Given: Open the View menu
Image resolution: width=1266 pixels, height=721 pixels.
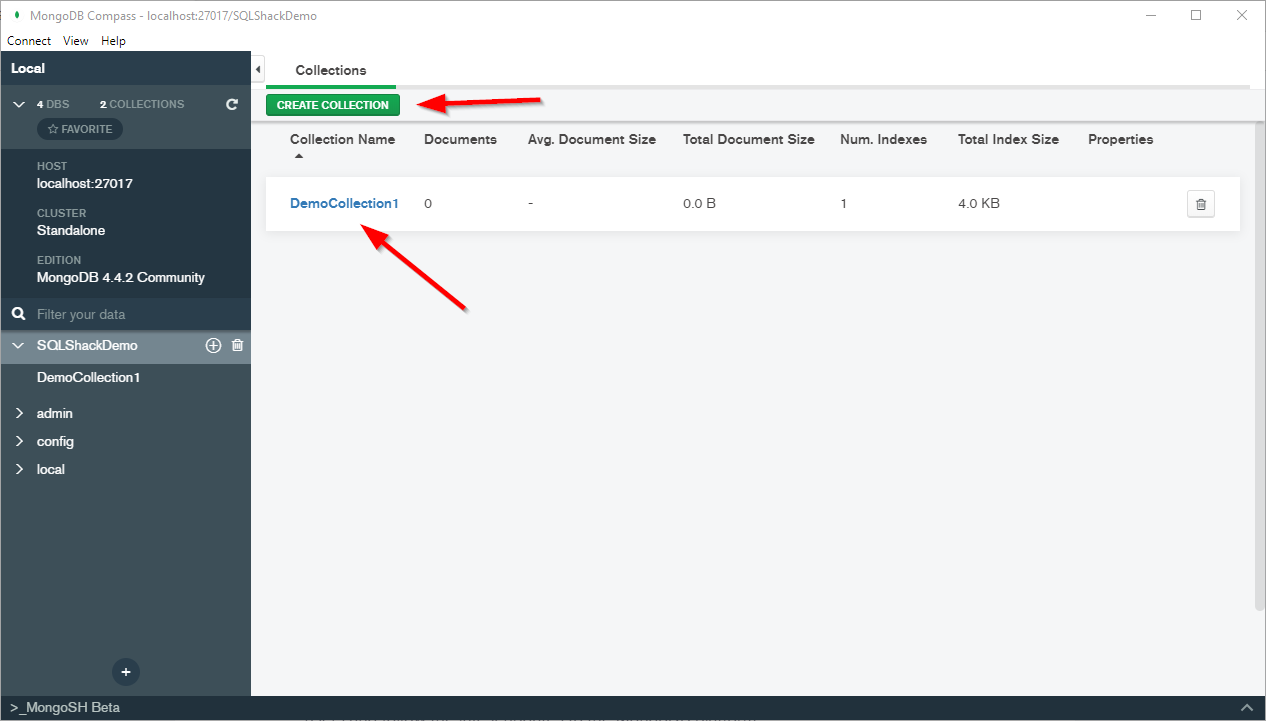Looking at the screenshot, I should click(76, 41).
